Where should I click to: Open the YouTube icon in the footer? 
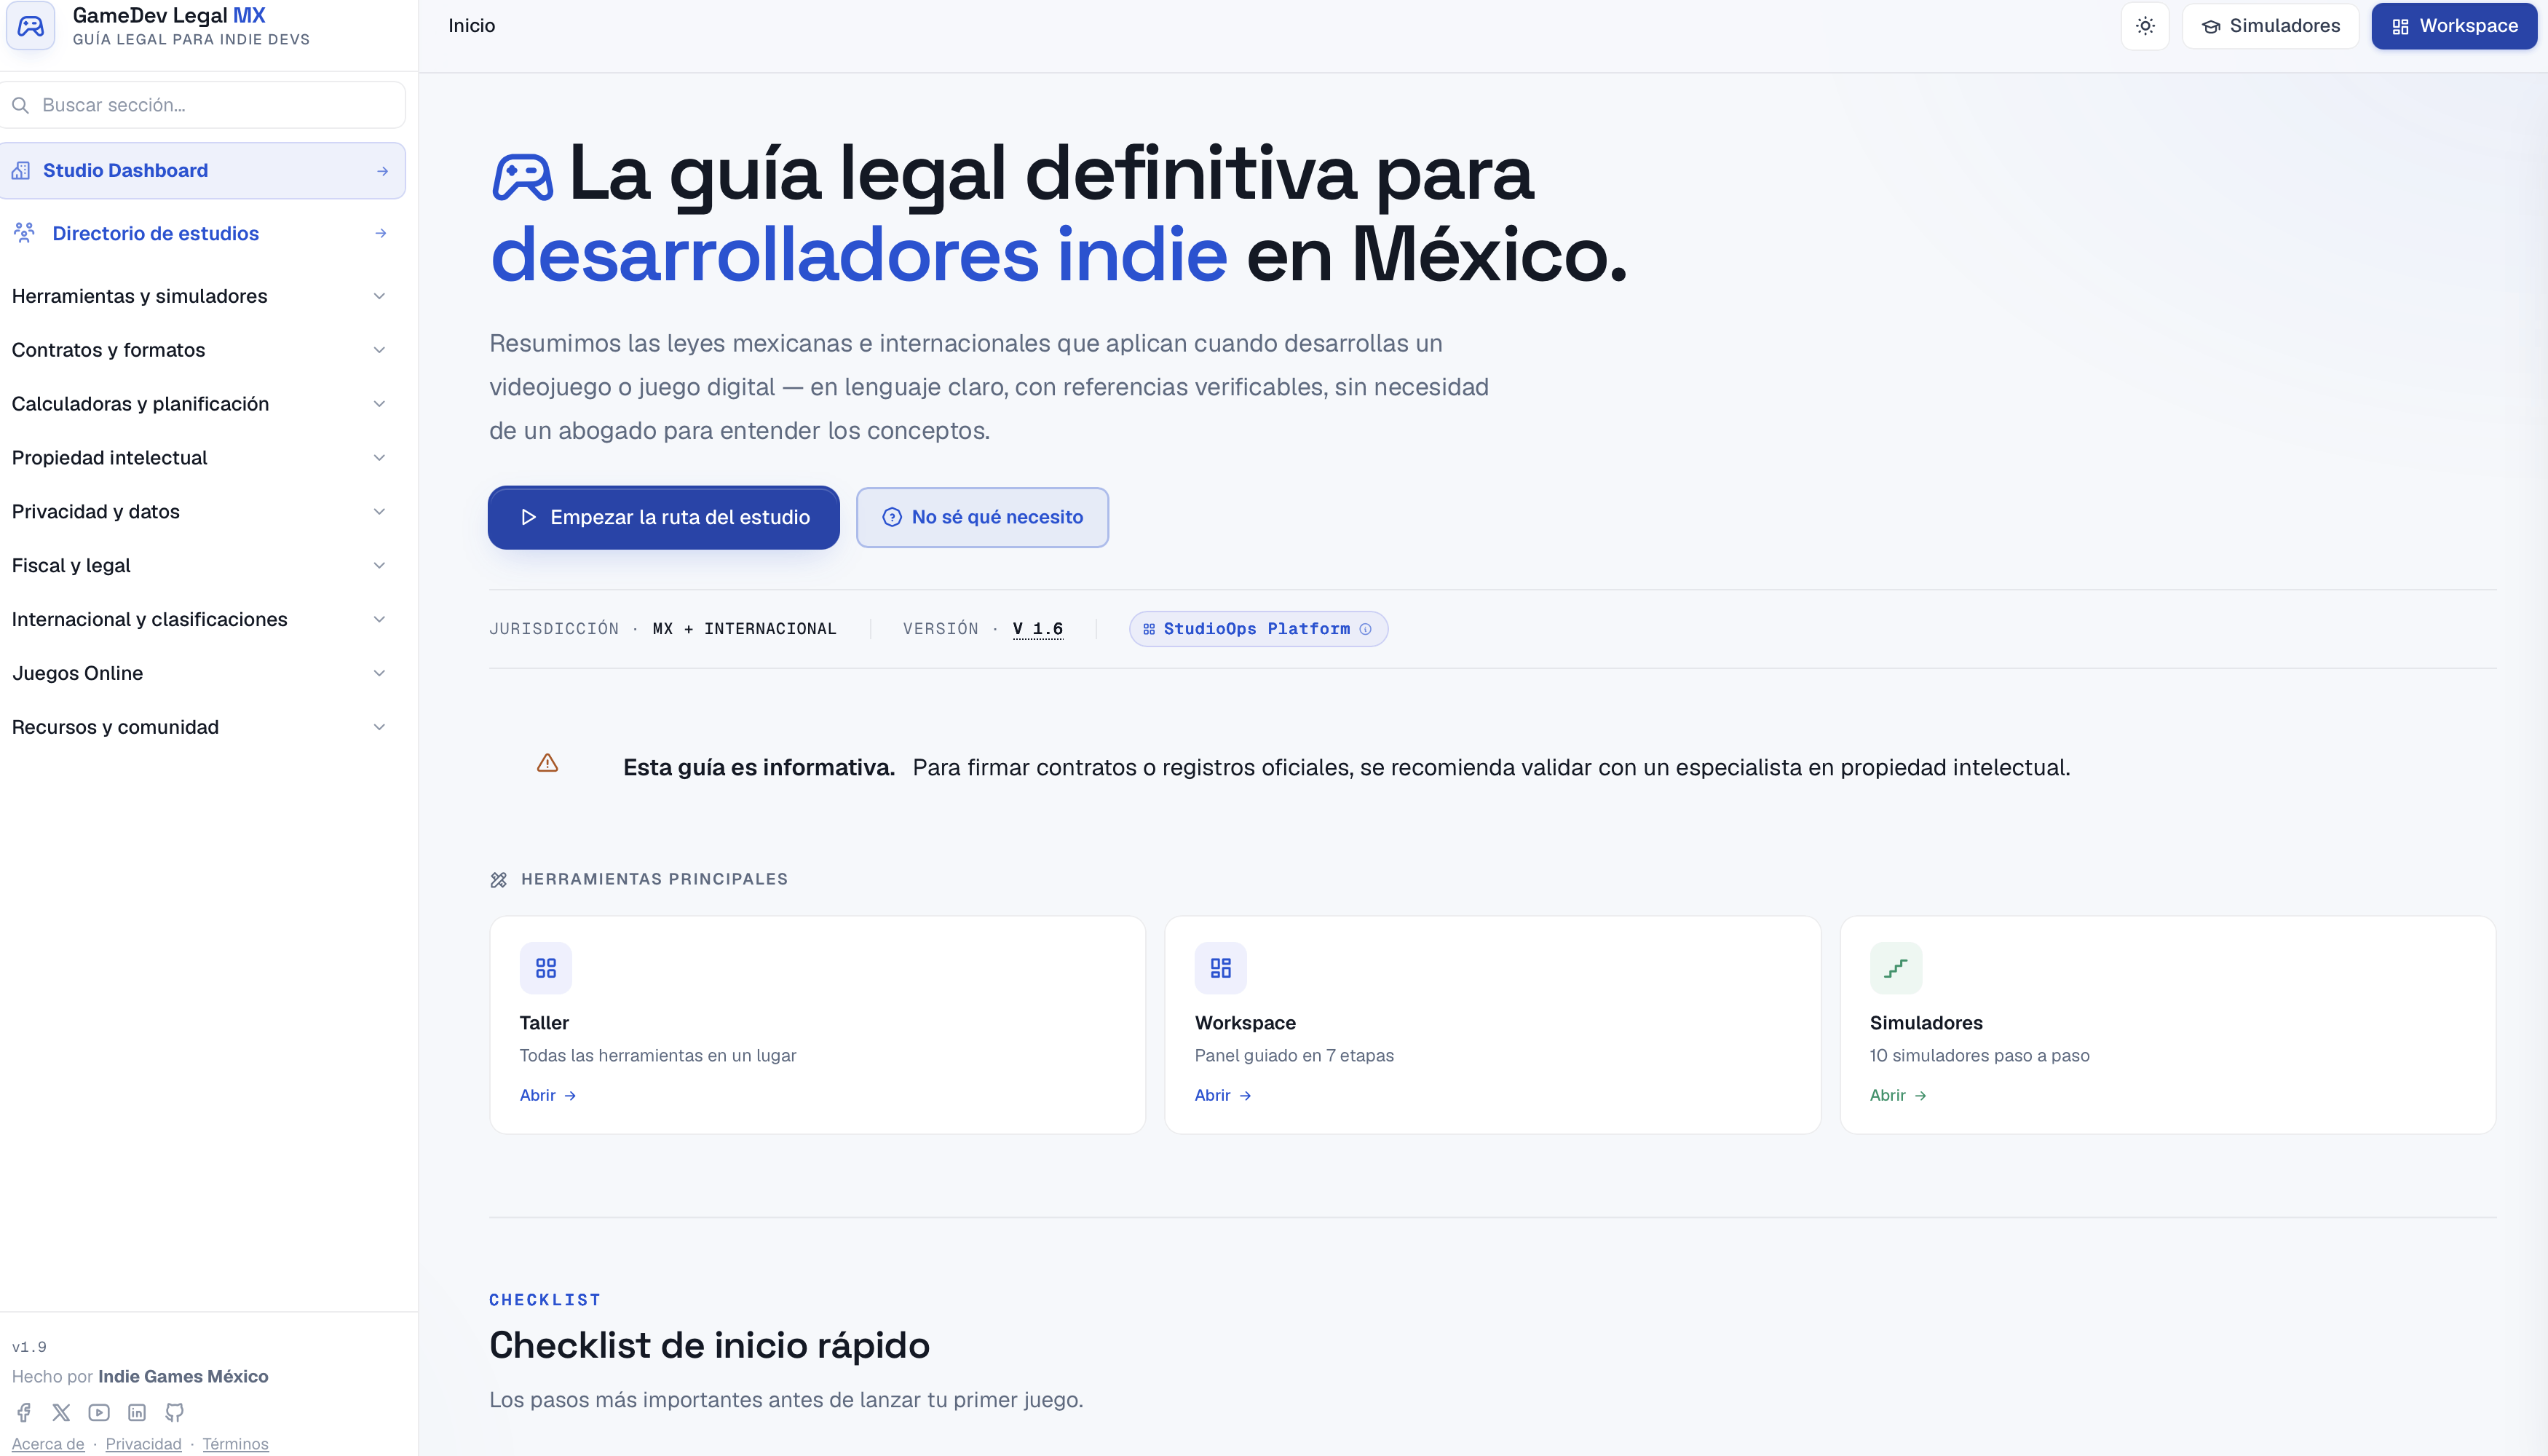point(99,1413)
